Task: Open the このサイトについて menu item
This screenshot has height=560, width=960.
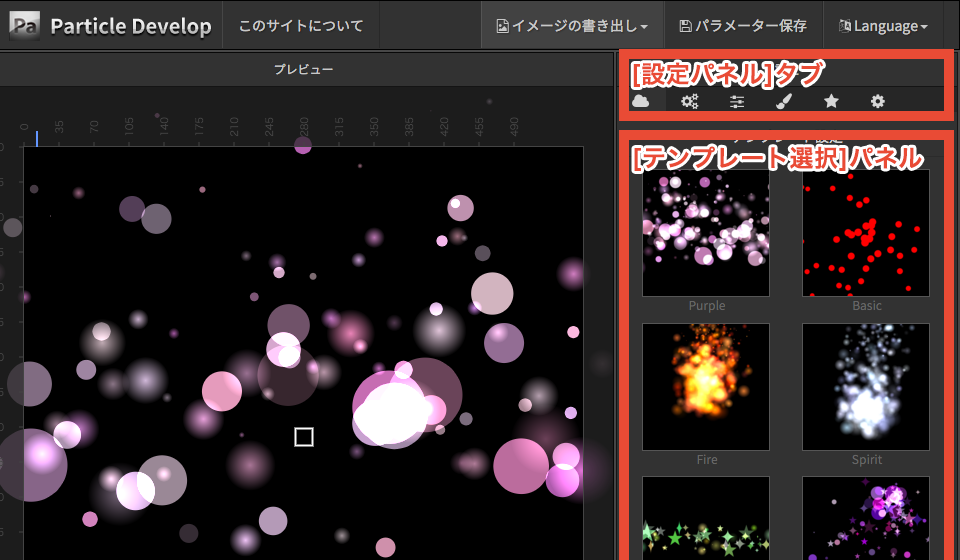Action: [301, 26]
